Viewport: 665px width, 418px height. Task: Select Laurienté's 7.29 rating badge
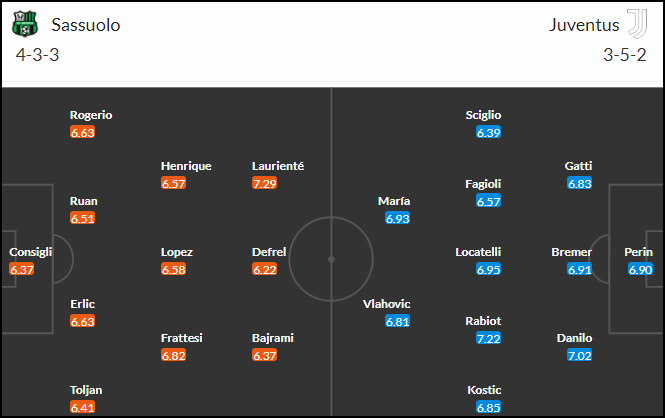click(x=264, y=184)
